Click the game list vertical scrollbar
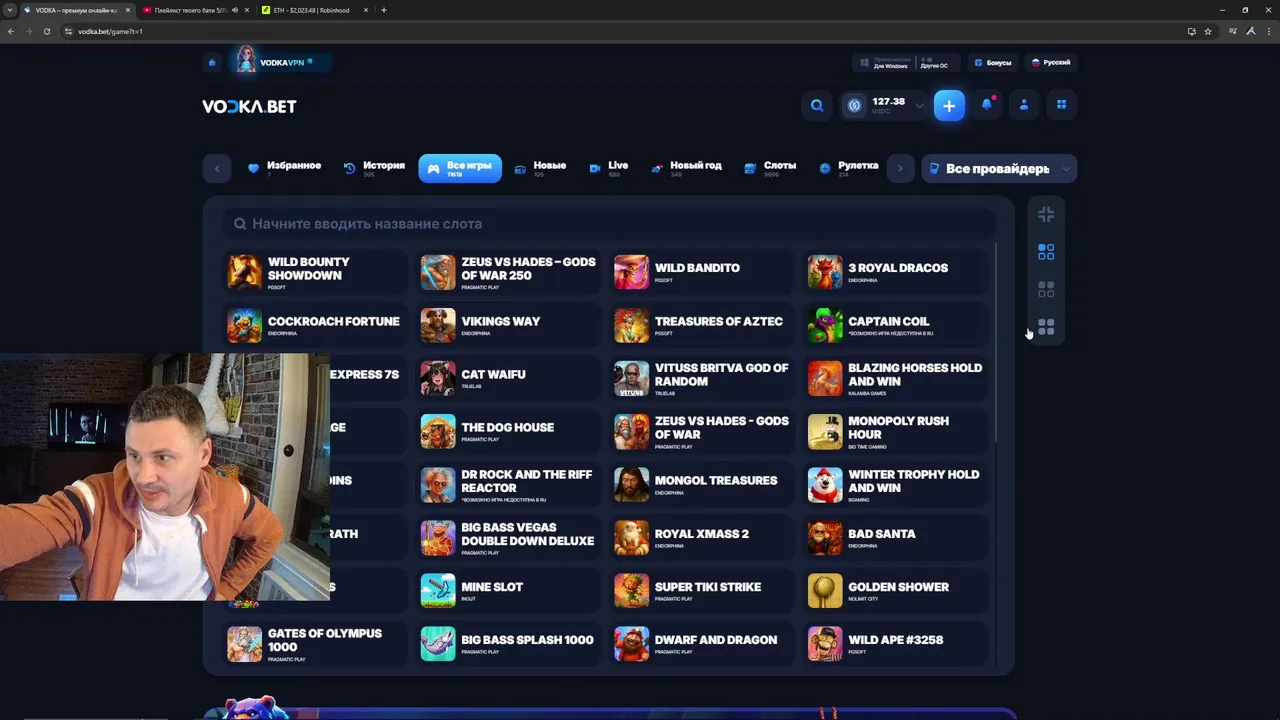The width and height of the screenshot is (1280, 720). pos(996,341)
